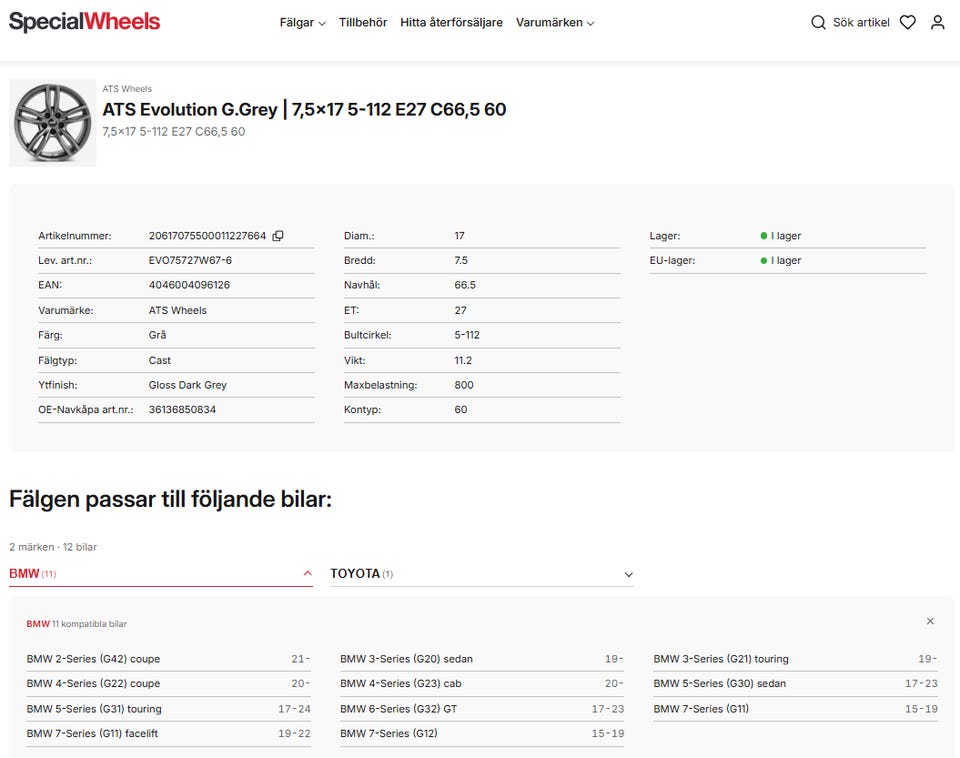Open the user account icon
The height and width of the screenshot is (758, 960).
(x=937, y=23)
